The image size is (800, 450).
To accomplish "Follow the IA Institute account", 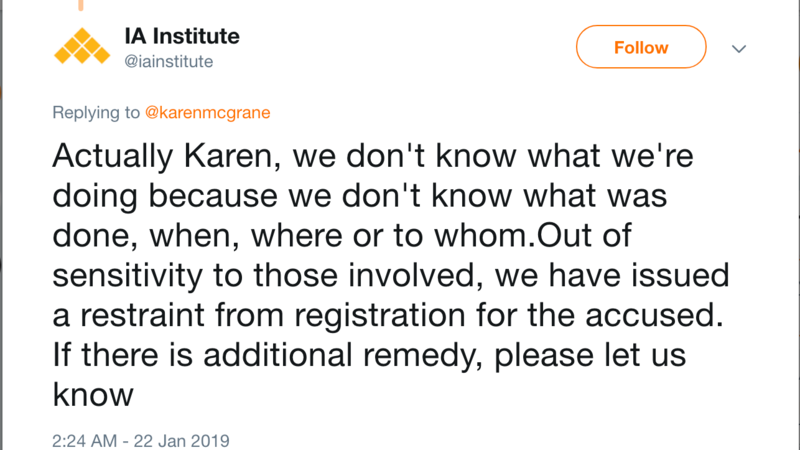I will click(x=641, y=47).
